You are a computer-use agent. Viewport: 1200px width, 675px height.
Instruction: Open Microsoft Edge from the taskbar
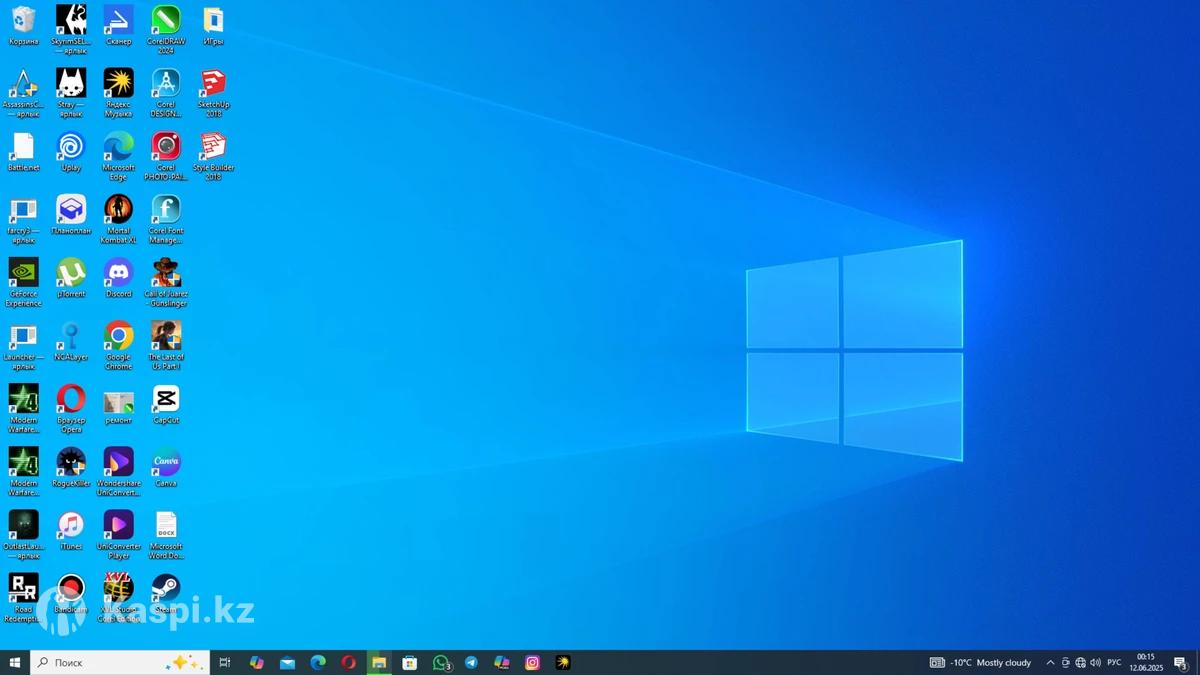coord(318,663)
